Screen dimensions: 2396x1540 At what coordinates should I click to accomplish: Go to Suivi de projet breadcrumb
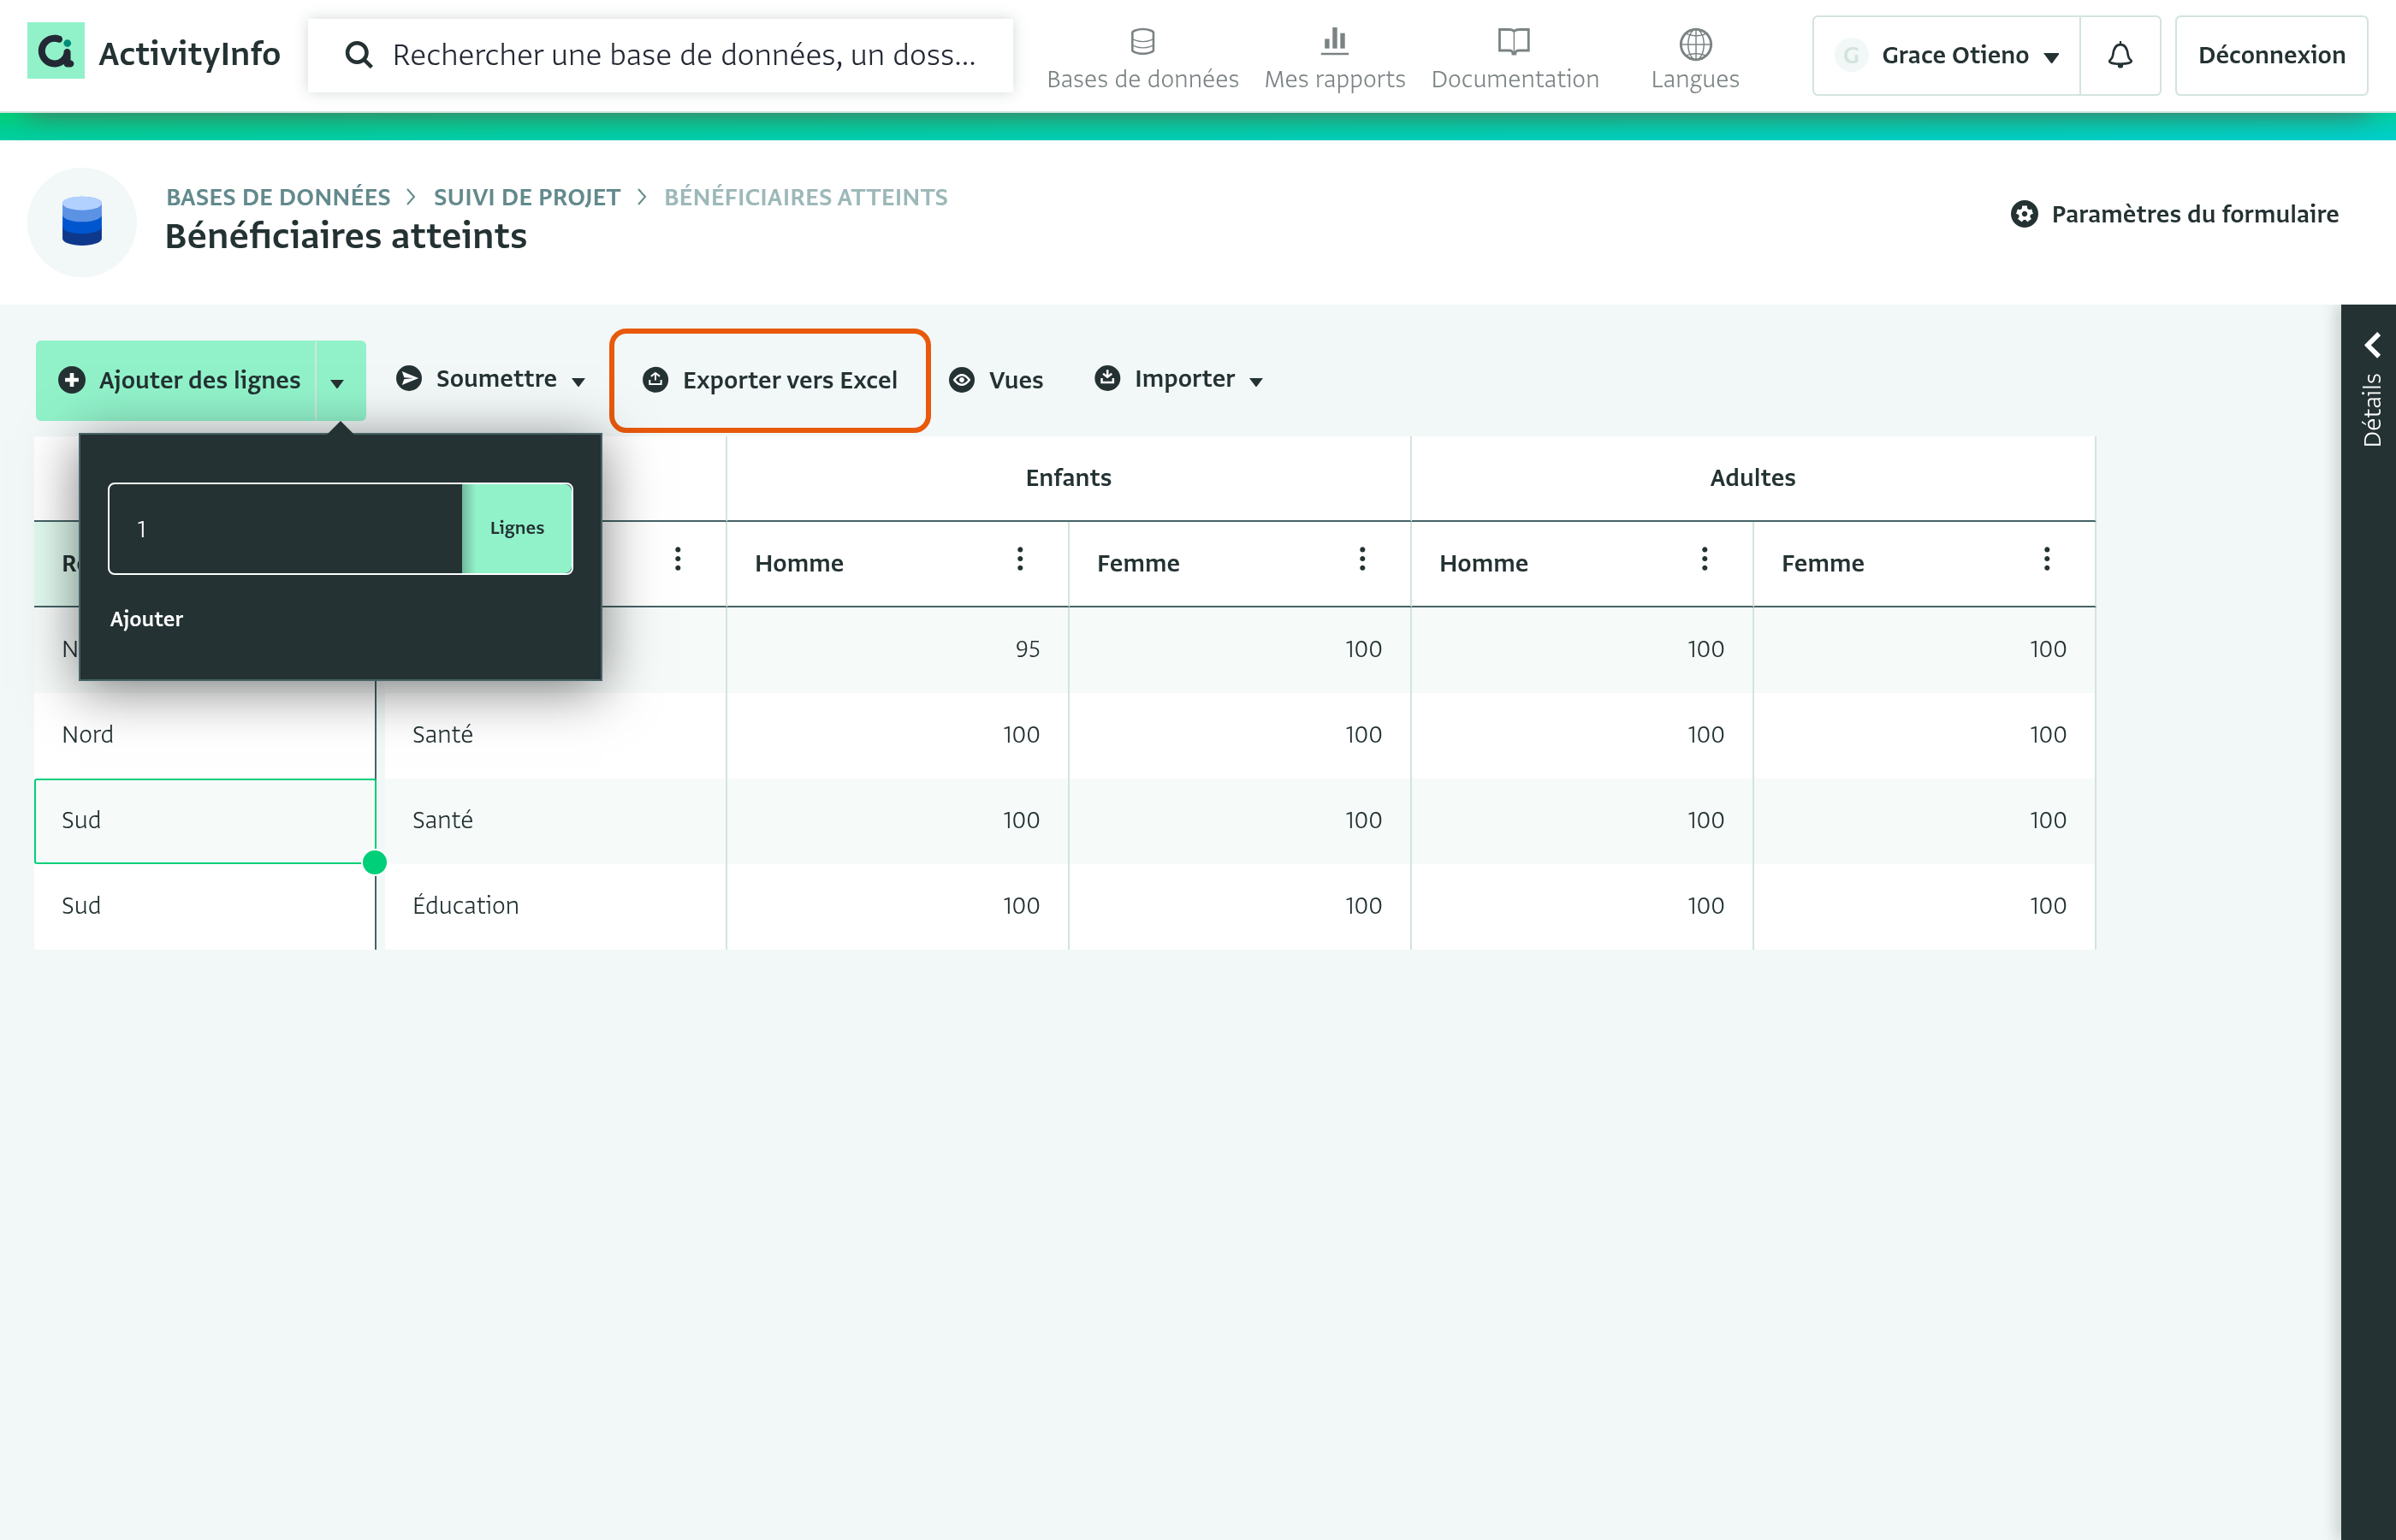[x=527, y=197]
